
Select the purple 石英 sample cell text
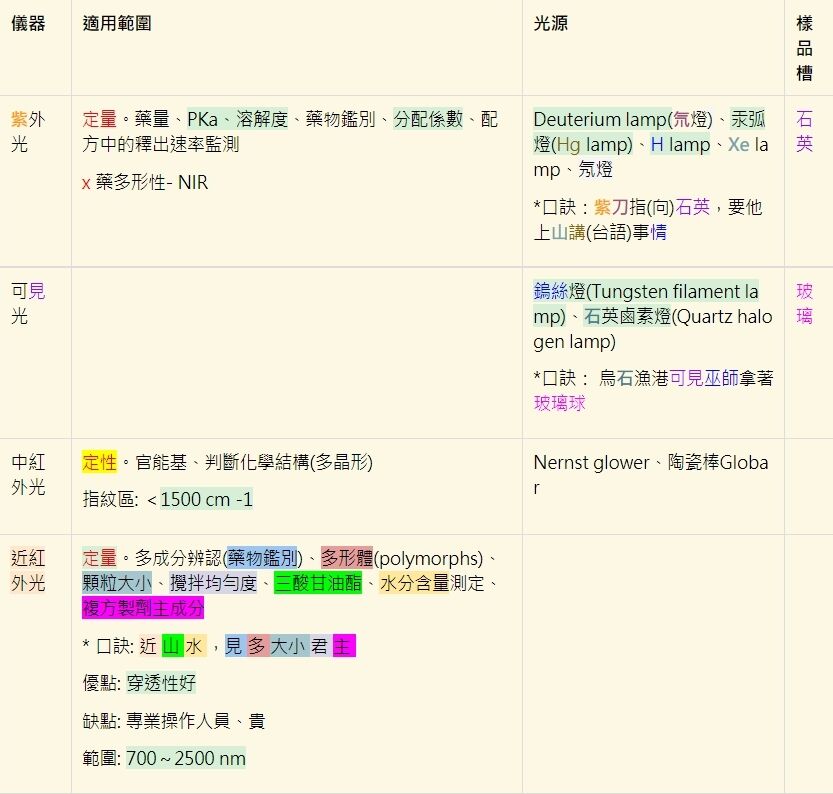pos(804,132)
